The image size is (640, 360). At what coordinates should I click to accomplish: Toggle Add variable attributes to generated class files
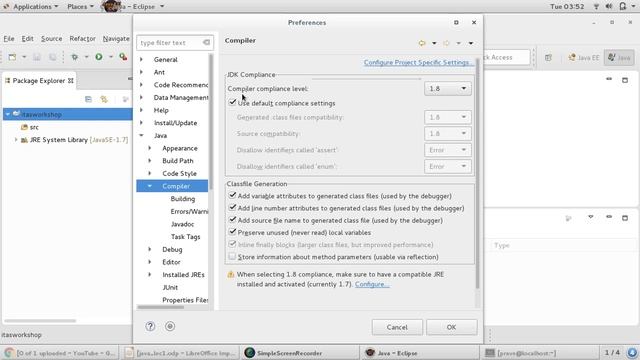click(x=232, y=196)
